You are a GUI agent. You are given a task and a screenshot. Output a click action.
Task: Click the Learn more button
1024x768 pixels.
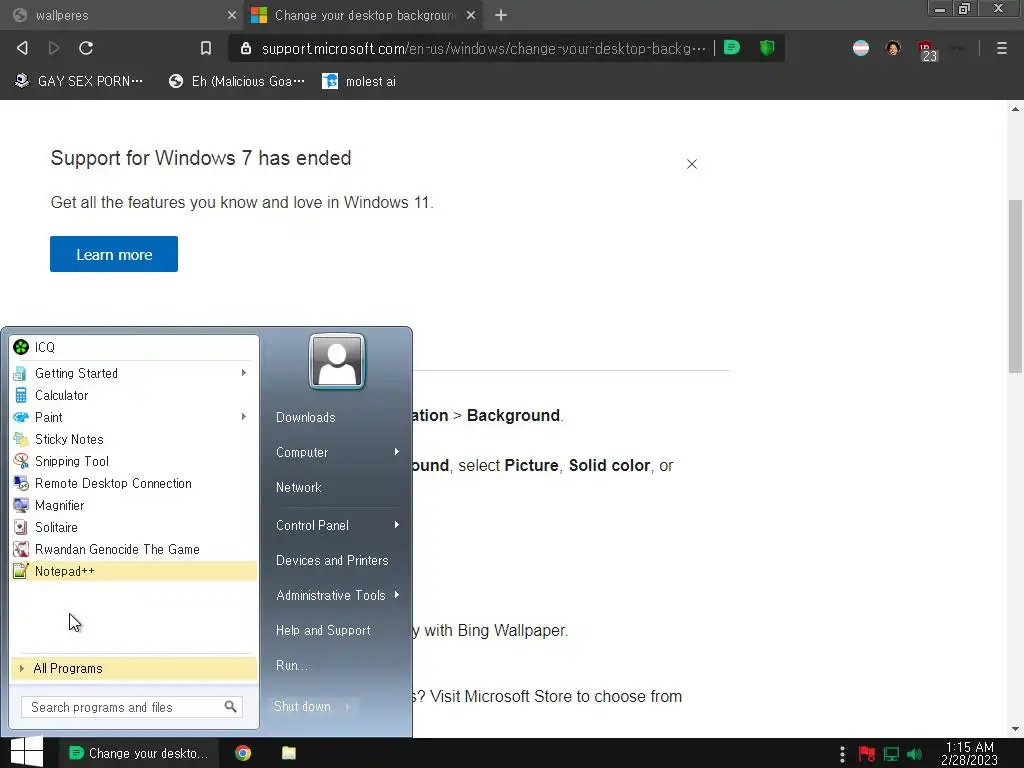pyautogui.click(x=114, y=254)
